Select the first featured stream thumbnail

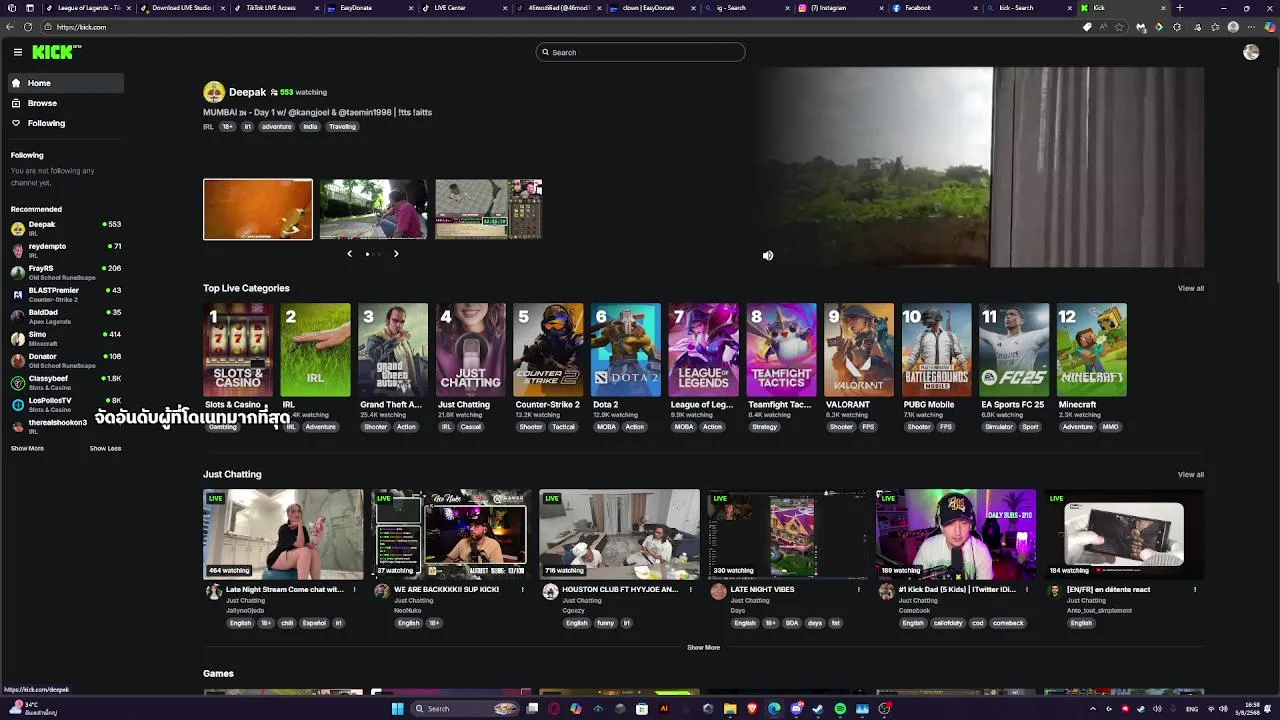tap(258, 210)
